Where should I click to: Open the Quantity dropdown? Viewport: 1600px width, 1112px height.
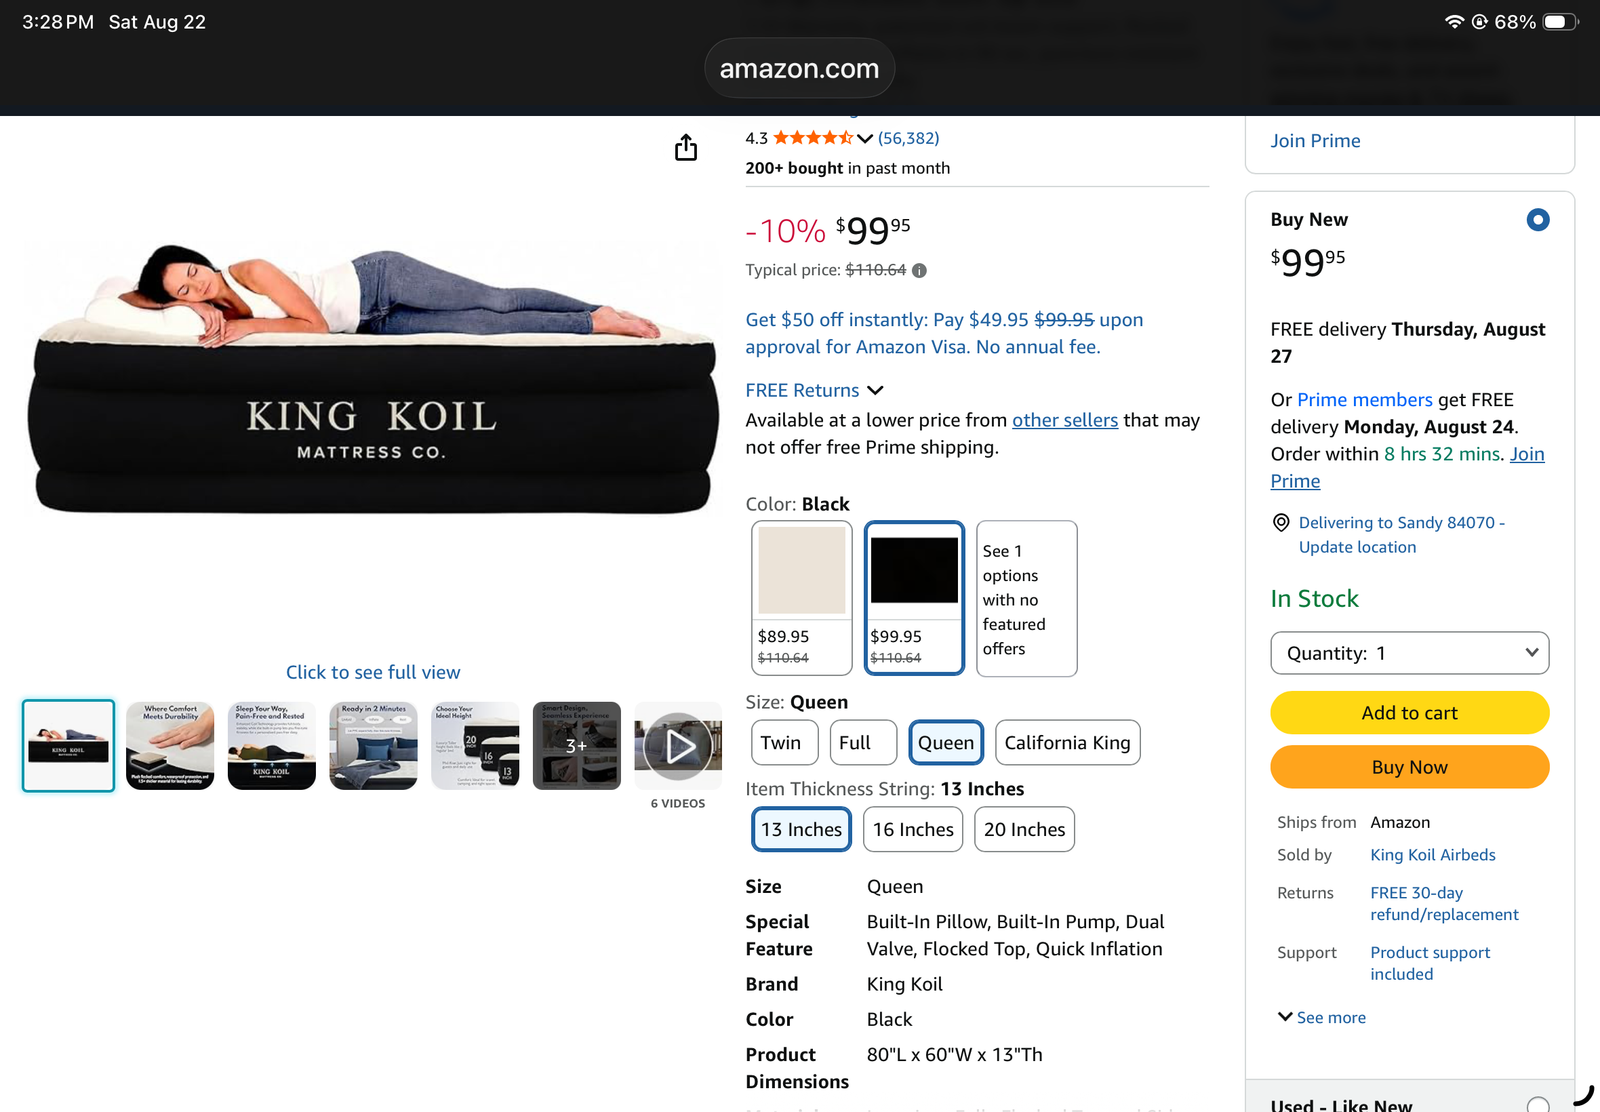pyautogui.click(x=1410, y=653)
